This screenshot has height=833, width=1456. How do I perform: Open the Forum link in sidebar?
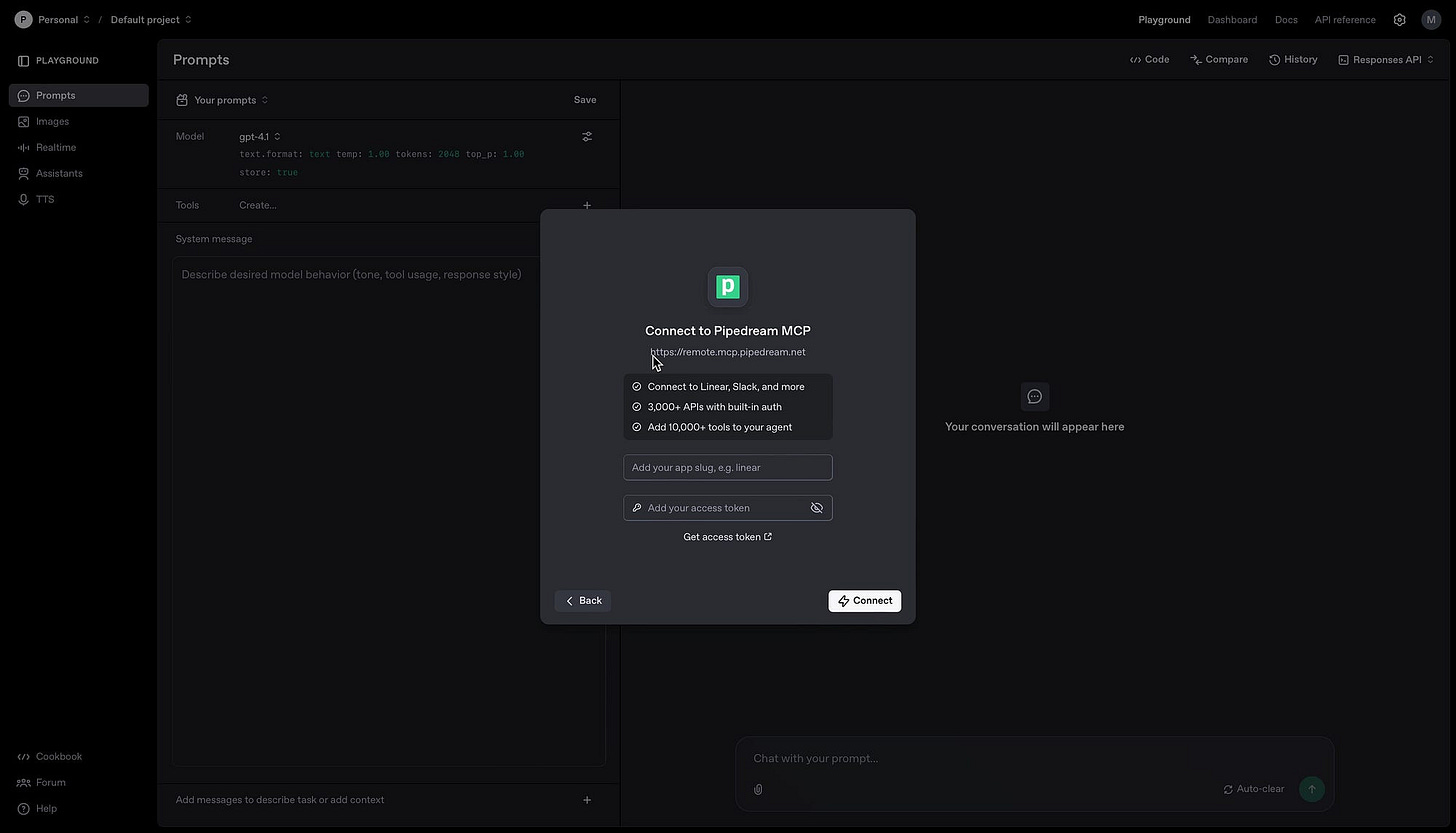pos(41,783)
